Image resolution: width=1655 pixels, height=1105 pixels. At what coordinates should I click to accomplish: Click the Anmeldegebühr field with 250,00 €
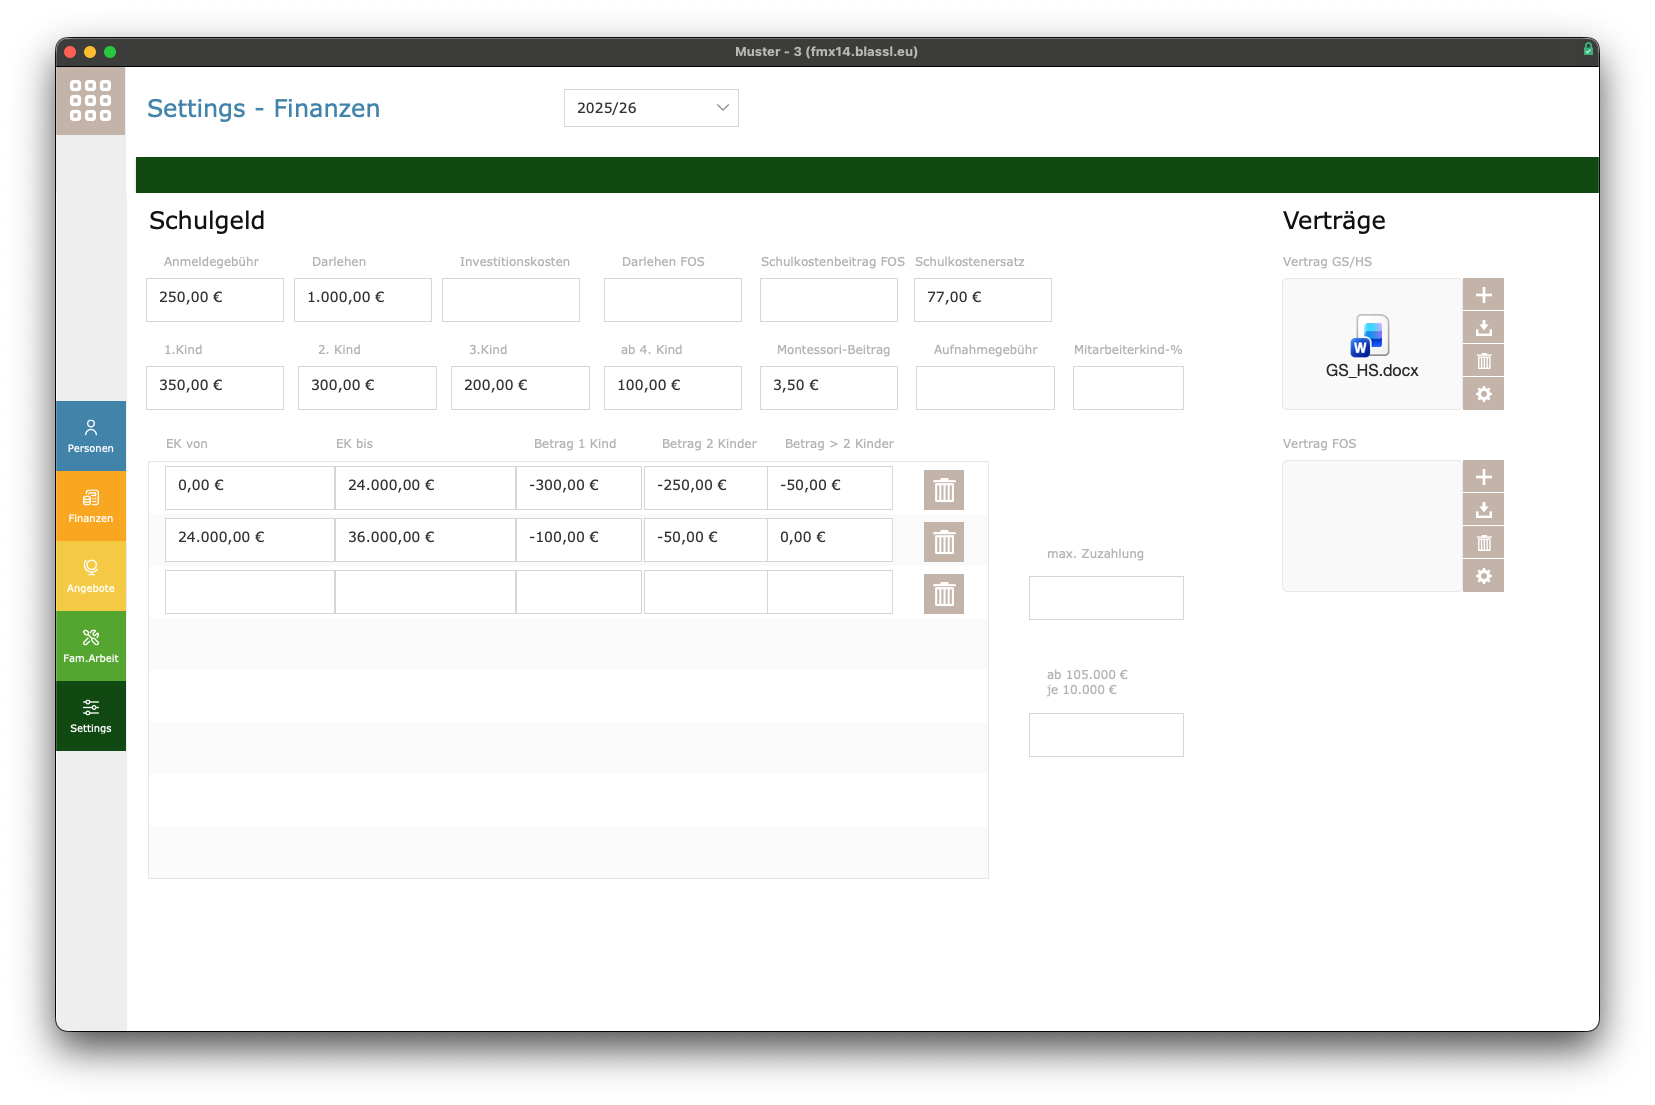(x=215, y=299)
